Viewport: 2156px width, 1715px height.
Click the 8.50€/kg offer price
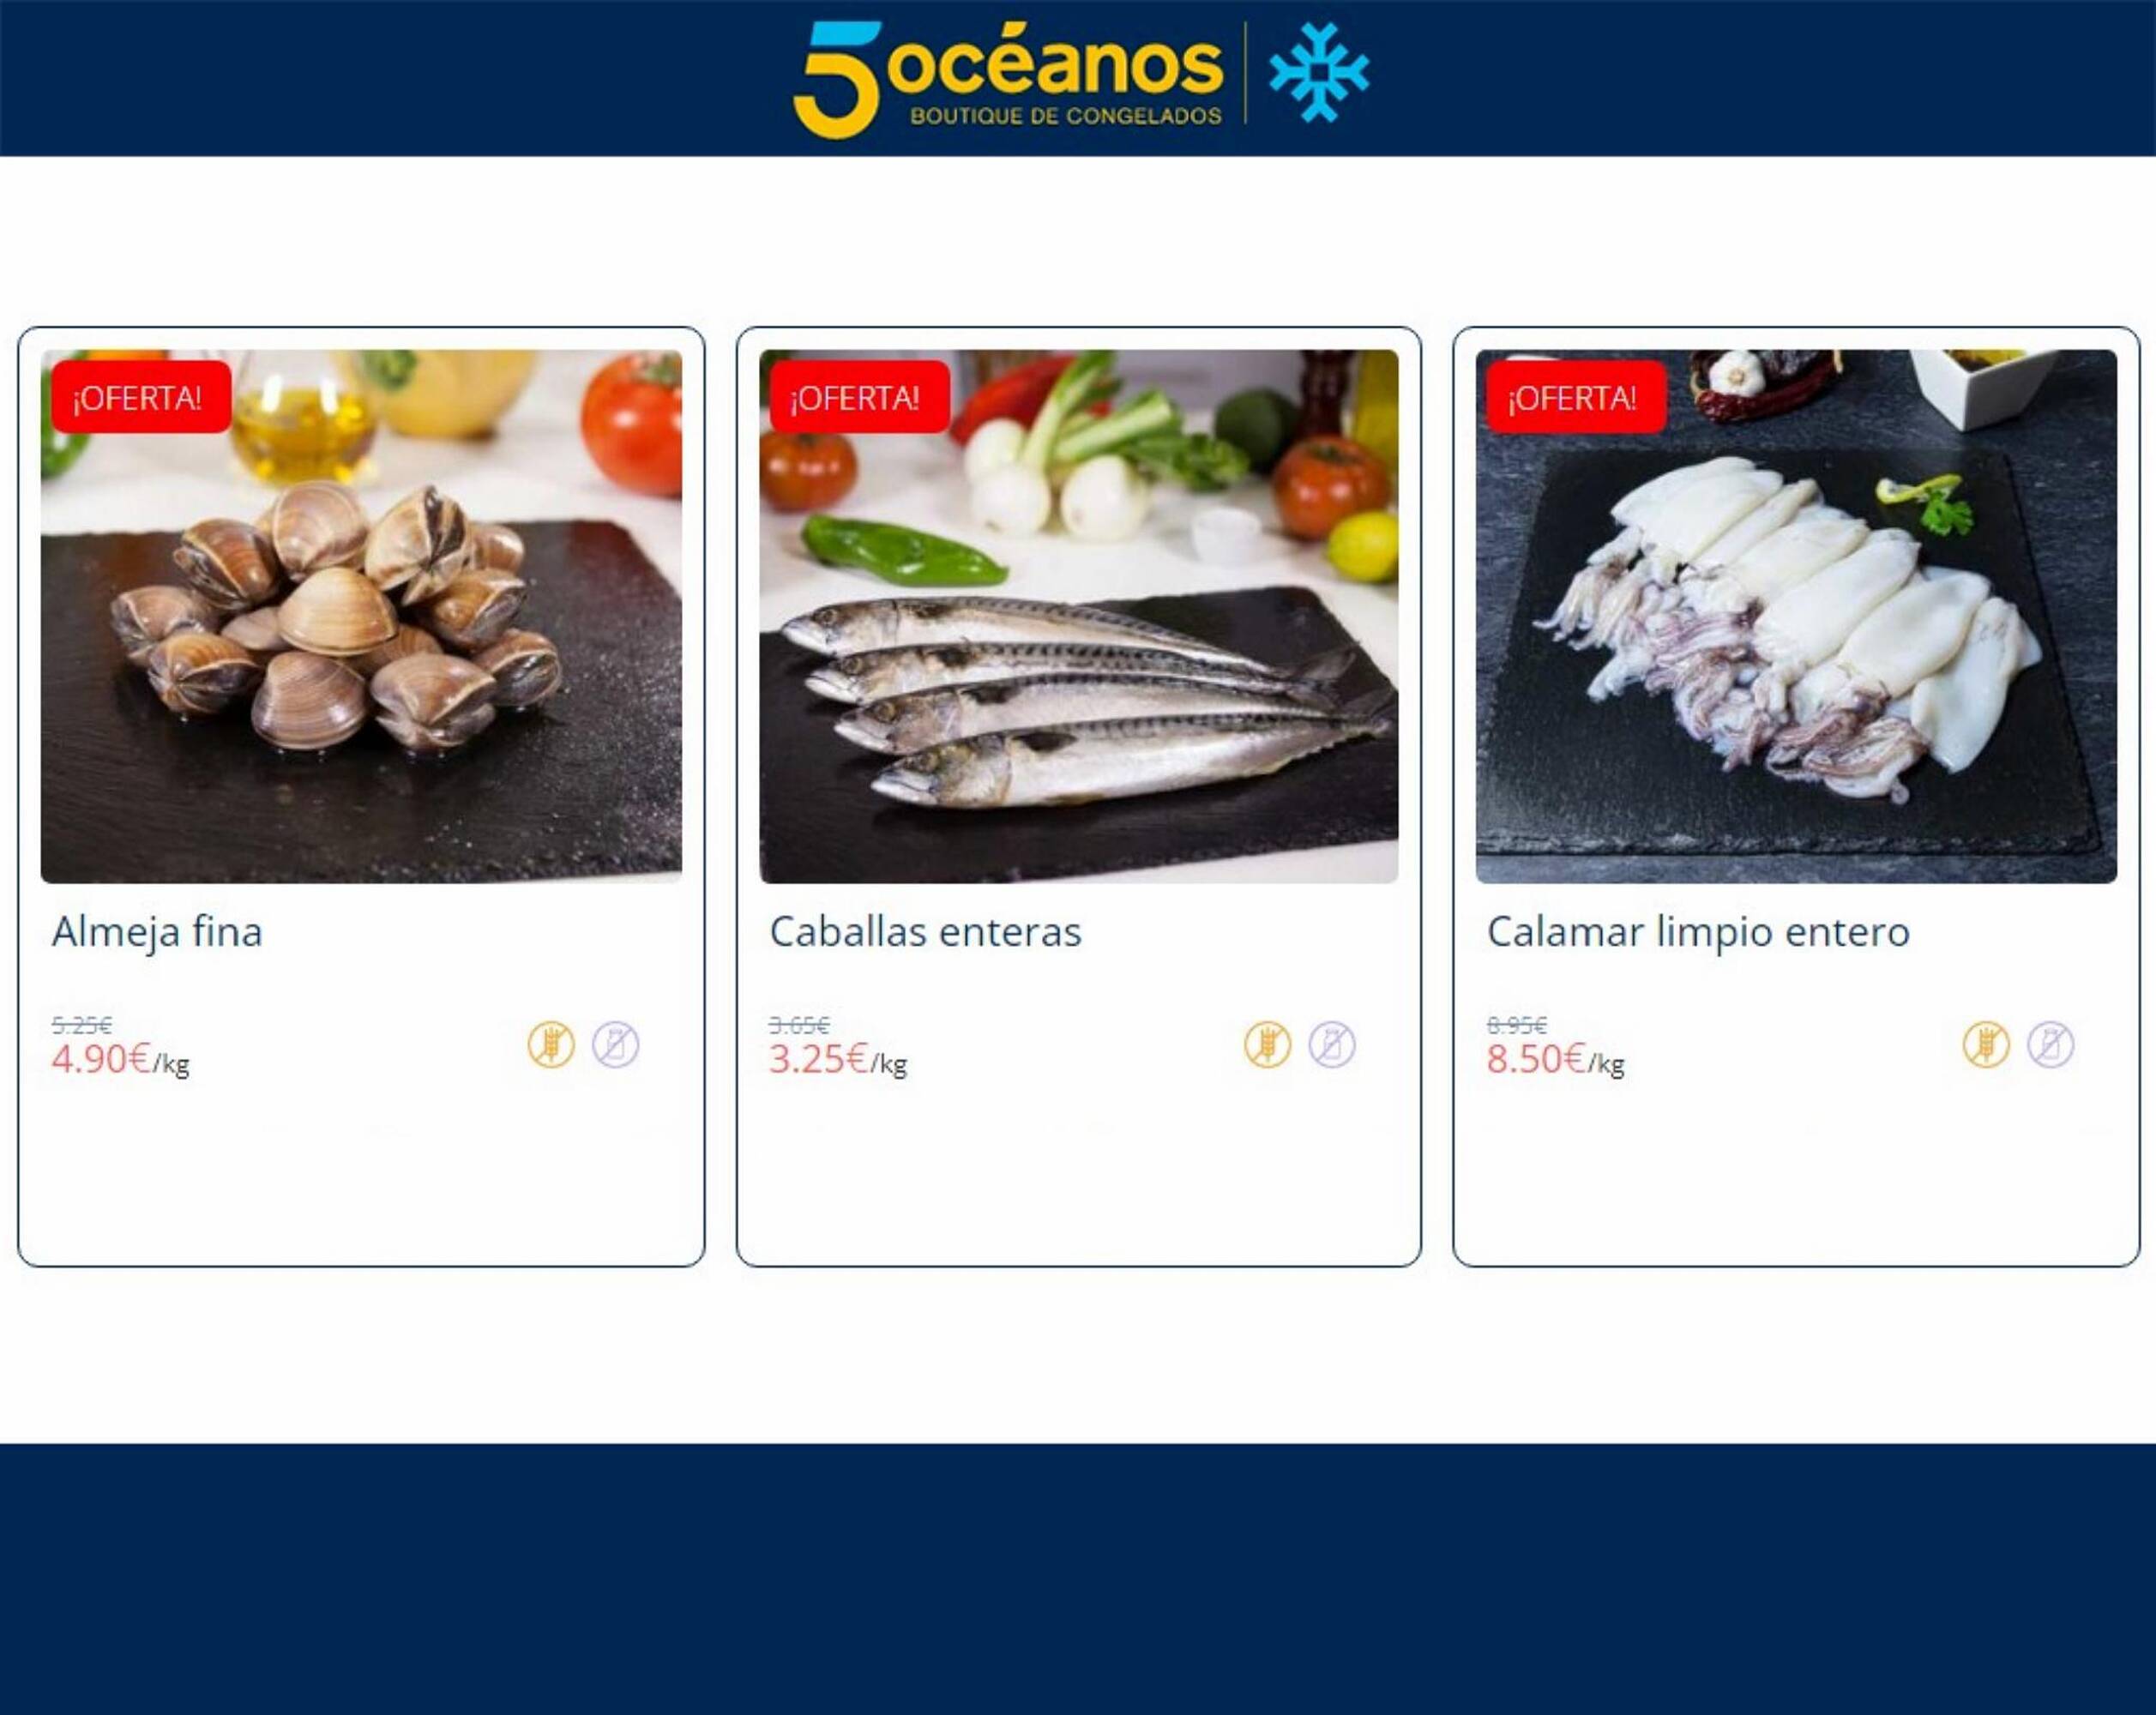(x=1555, y=1059)
